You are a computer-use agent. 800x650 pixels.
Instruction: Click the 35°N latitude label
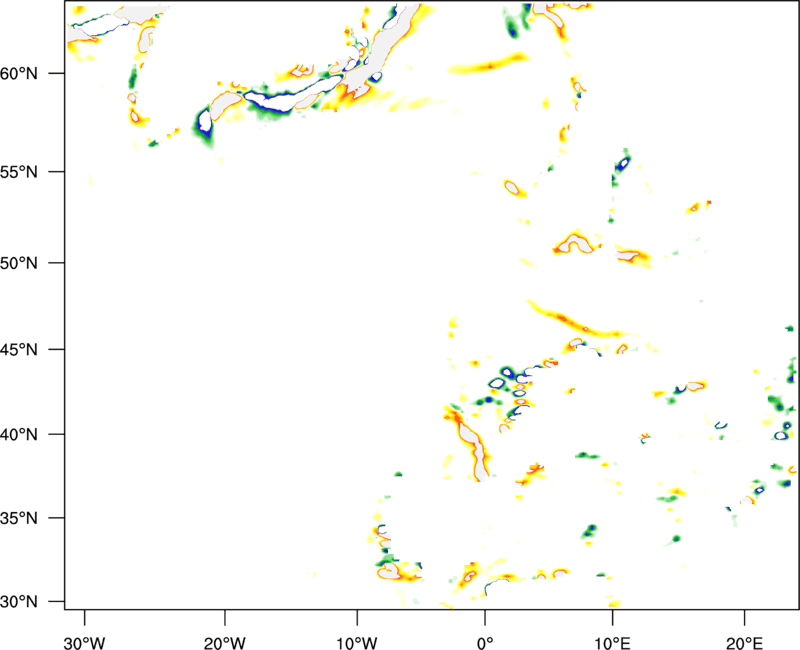point(19,518)
